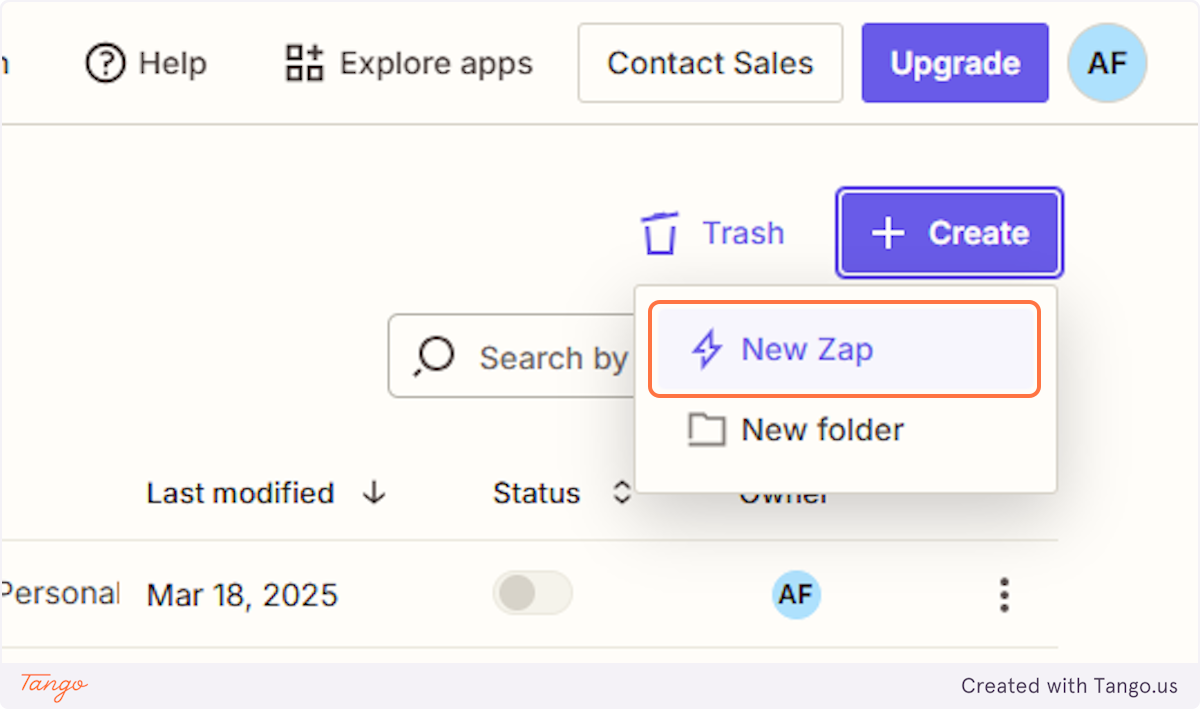1200x709 pixels.
Task: Click the folder icon beside New folder
Action: point(707,430)
